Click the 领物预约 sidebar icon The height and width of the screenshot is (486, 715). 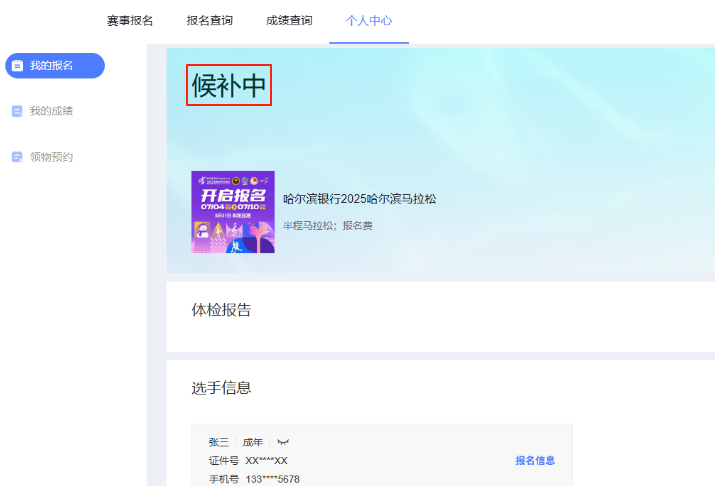(x=17, y=157)
